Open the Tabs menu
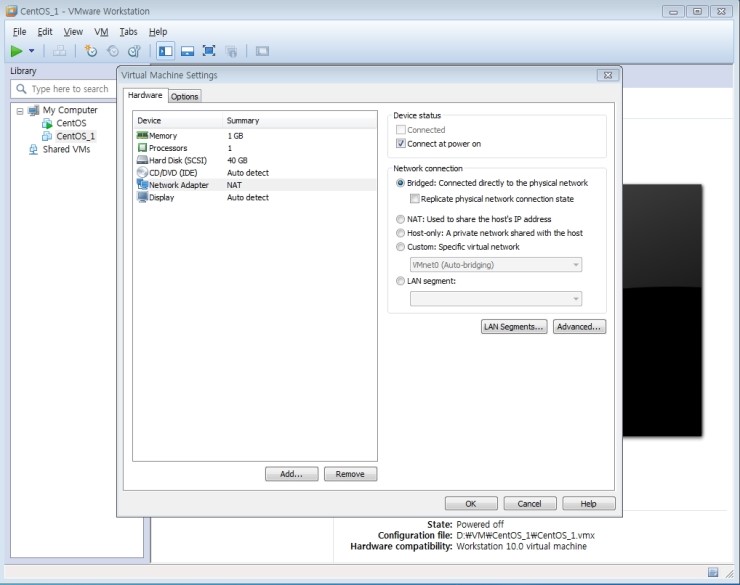 128,32
